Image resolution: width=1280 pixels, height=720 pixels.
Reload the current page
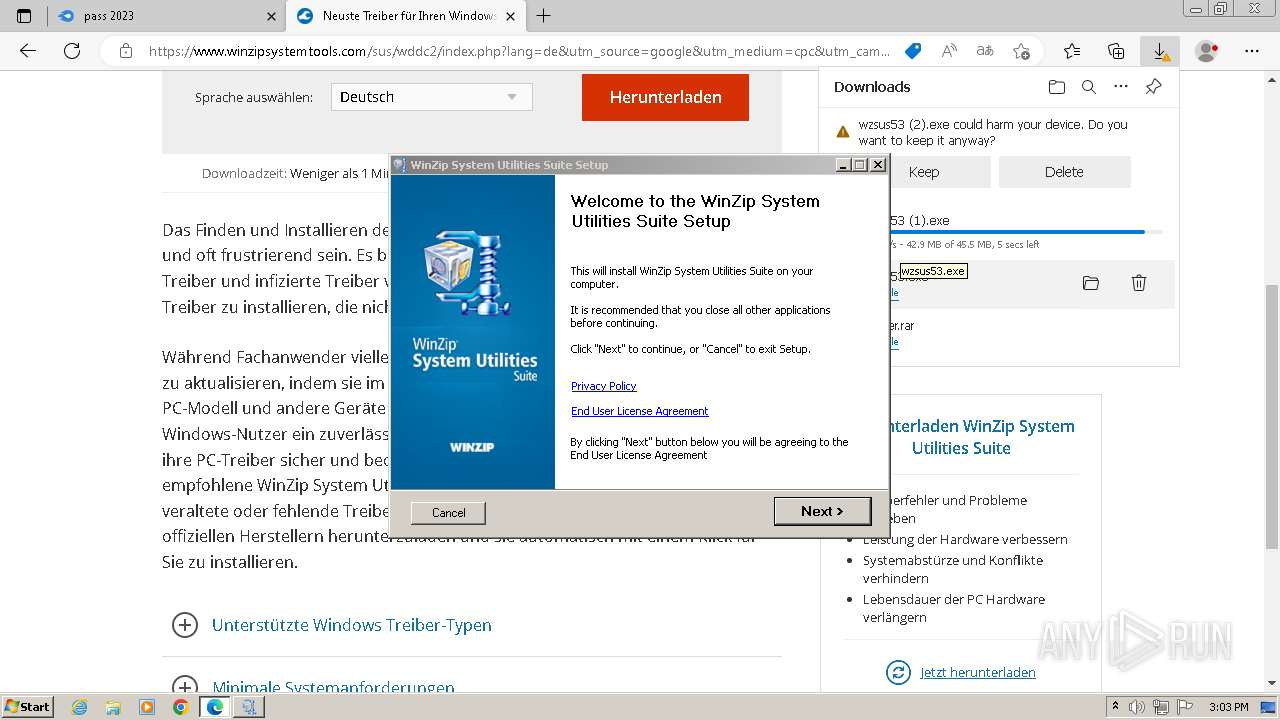[x=72, y=51]
